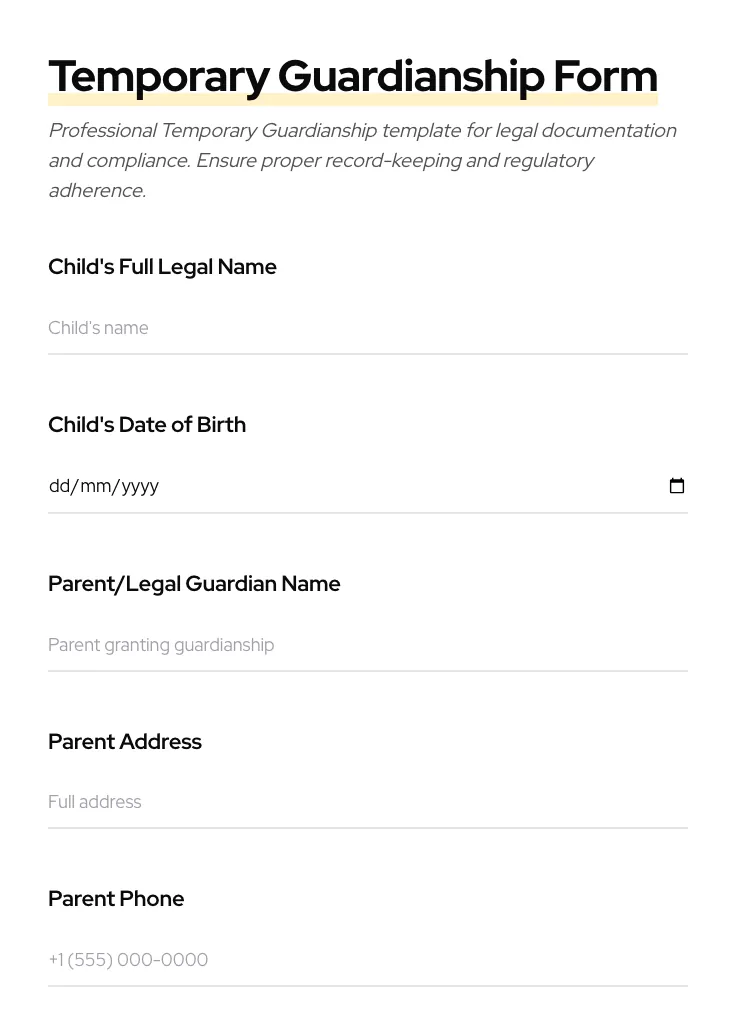Viewport: 736px width, 1024px height.
Task: Click the Child's Date of Birth label
Action: 147,424
